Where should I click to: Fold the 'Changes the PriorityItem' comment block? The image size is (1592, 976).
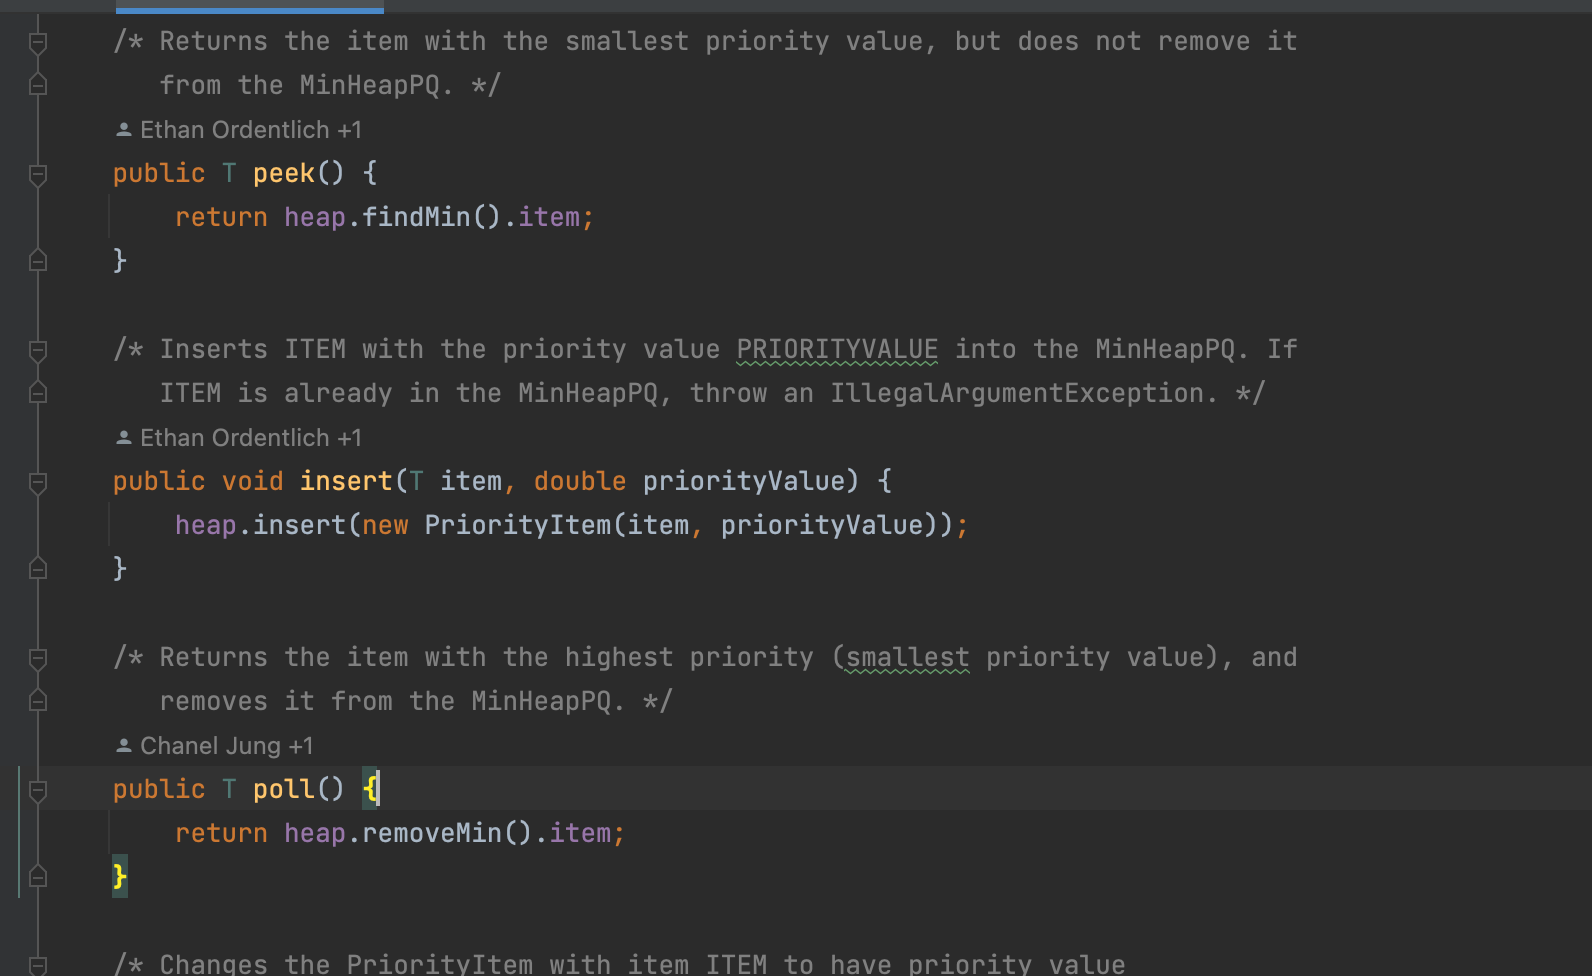tap(38, 965)
